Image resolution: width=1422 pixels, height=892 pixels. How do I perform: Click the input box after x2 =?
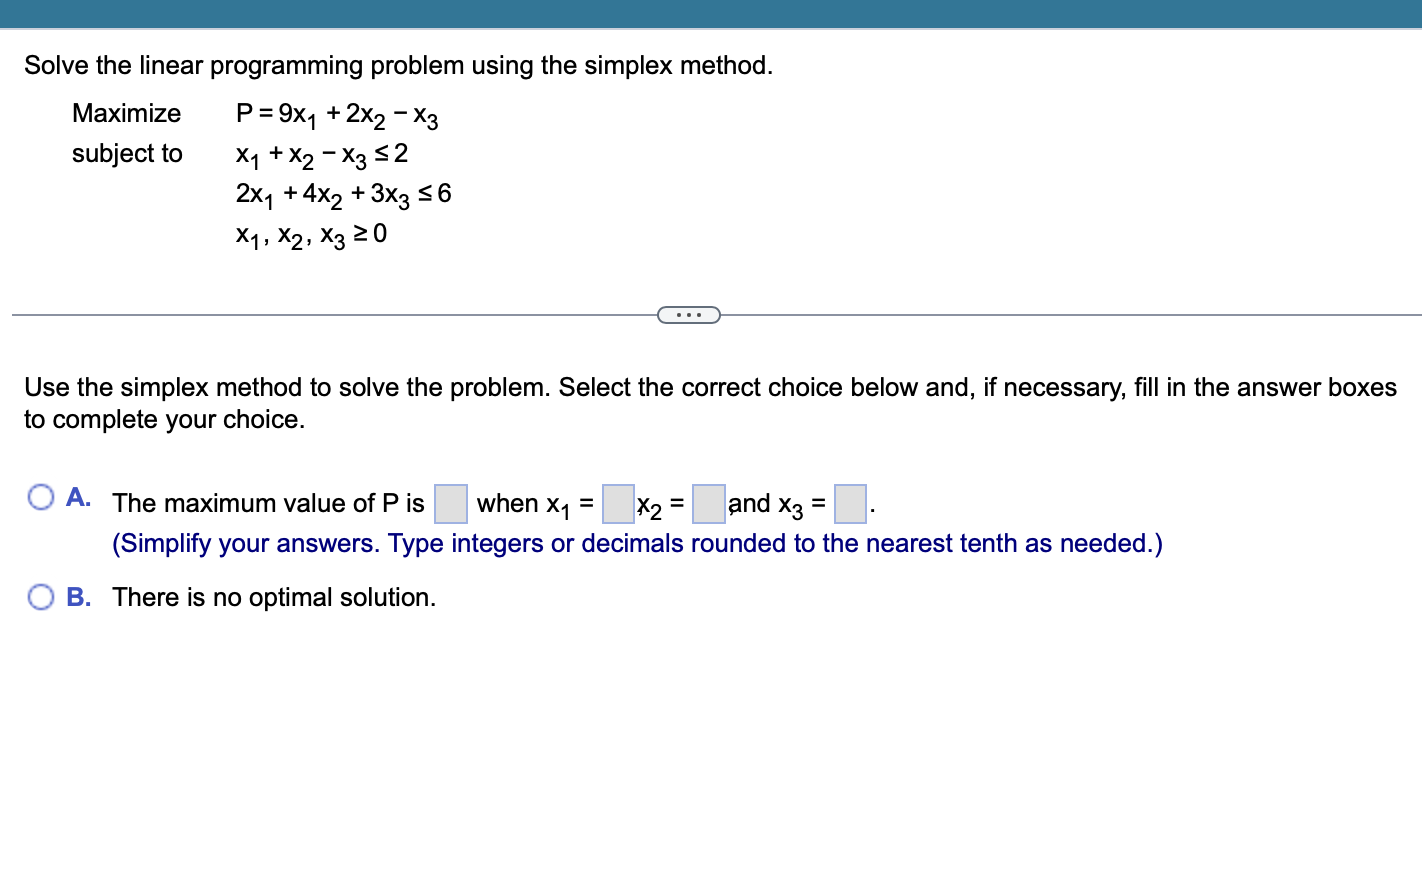click(x=707, y=504)
